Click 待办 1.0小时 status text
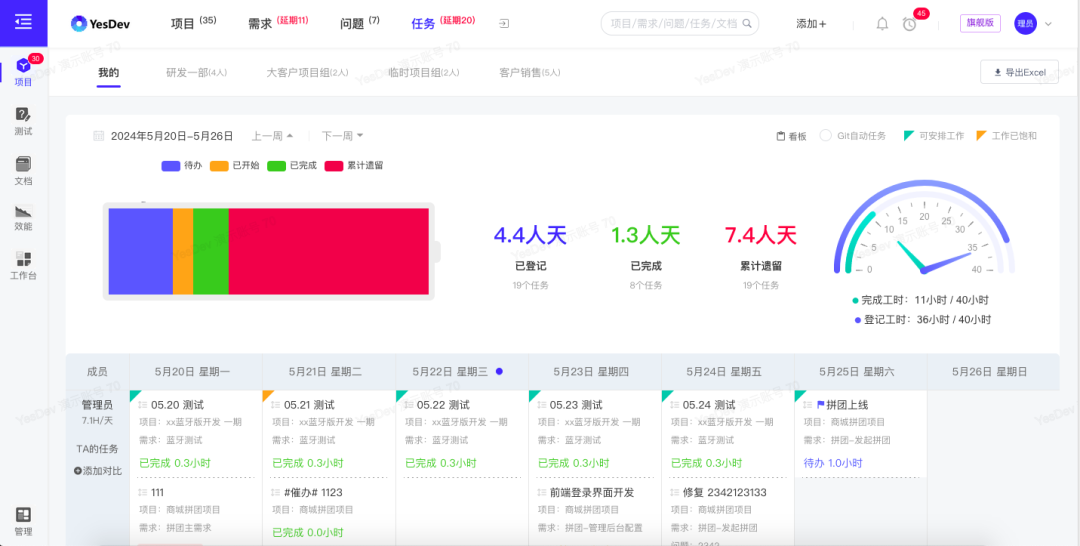The image size is (1080, 546). [x=833, y=463]
